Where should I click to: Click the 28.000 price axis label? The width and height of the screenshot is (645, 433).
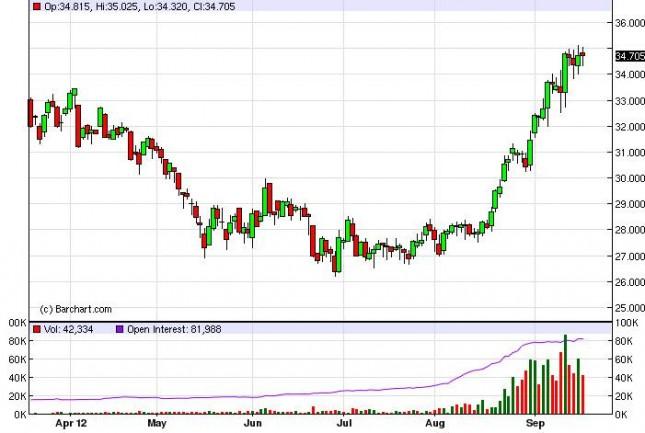point(630,230)
